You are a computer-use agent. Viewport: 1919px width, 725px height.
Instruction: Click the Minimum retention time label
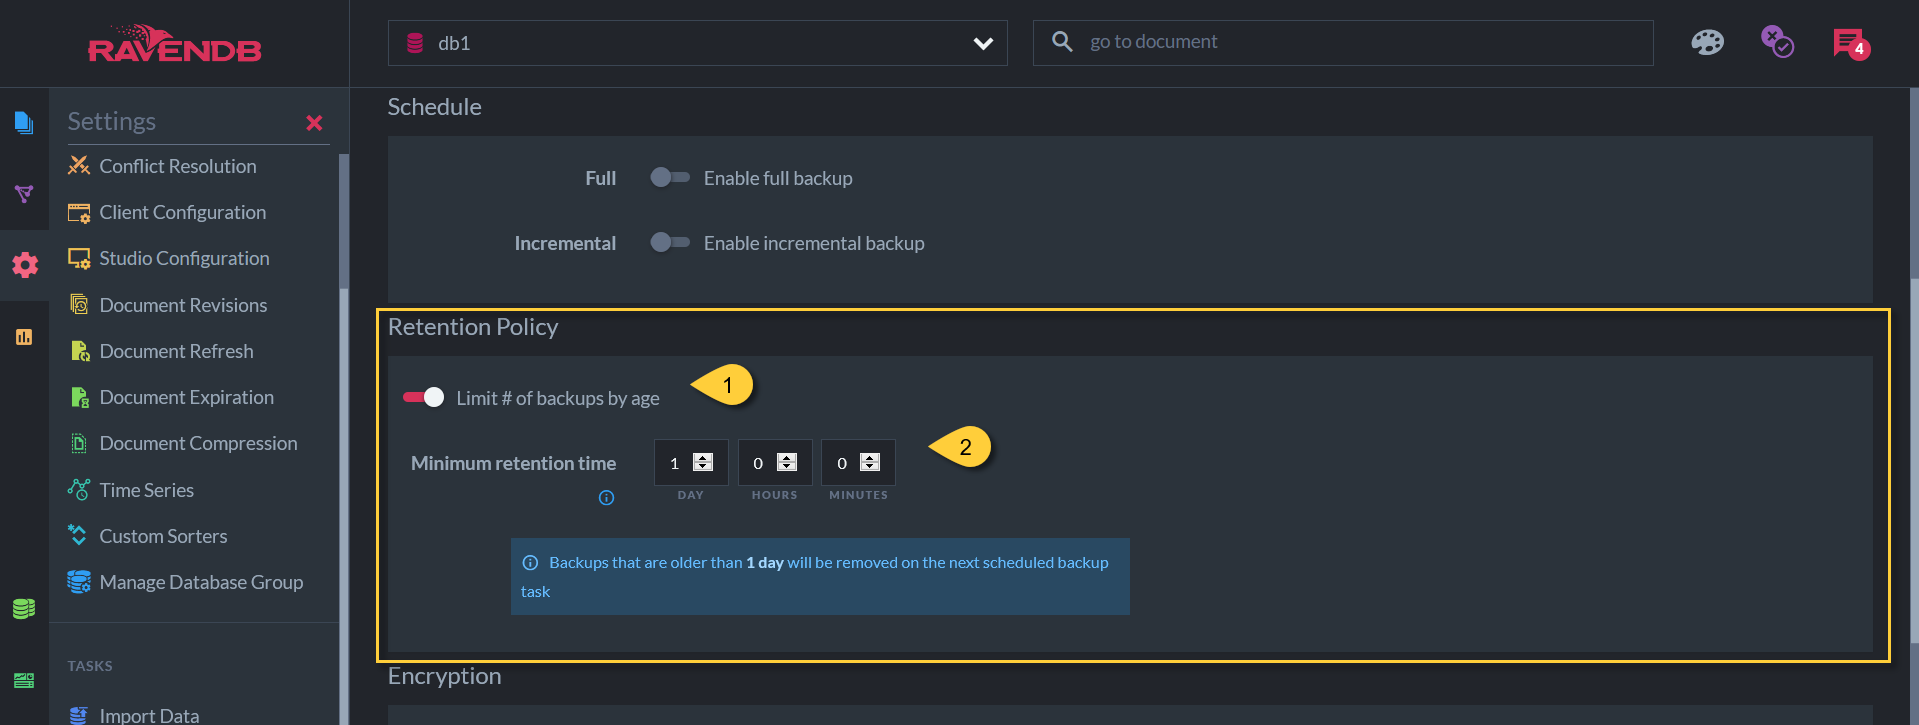pos(514,463)
